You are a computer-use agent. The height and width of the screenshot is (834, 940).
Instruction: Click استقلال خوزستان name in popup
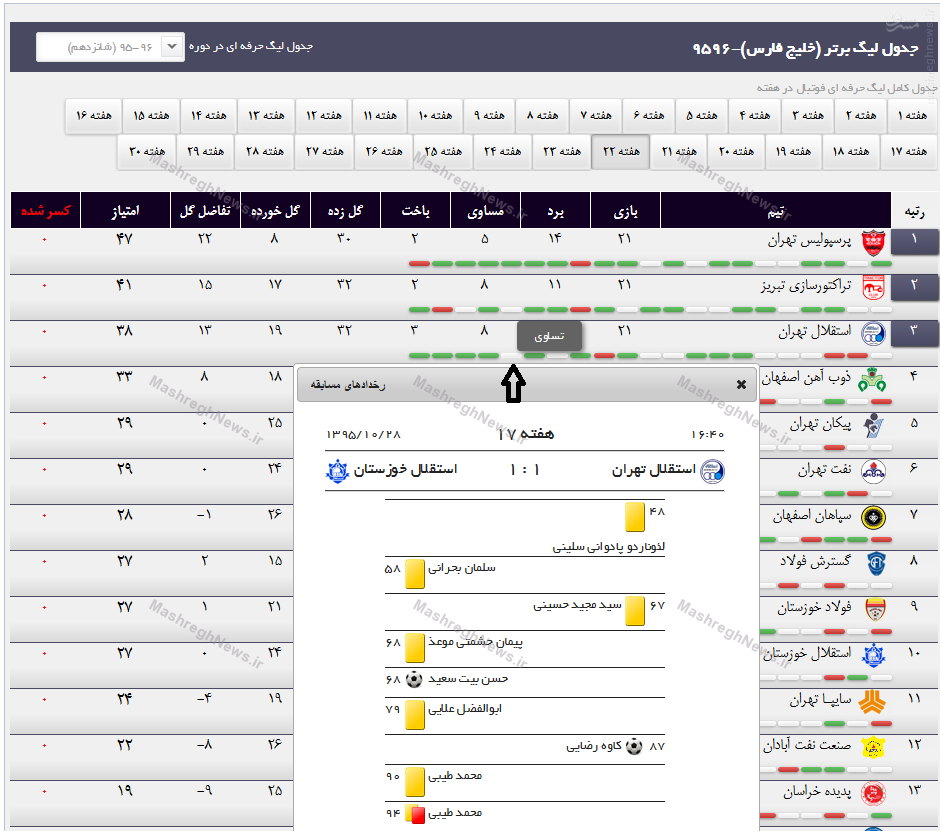[x=405, y=469]
